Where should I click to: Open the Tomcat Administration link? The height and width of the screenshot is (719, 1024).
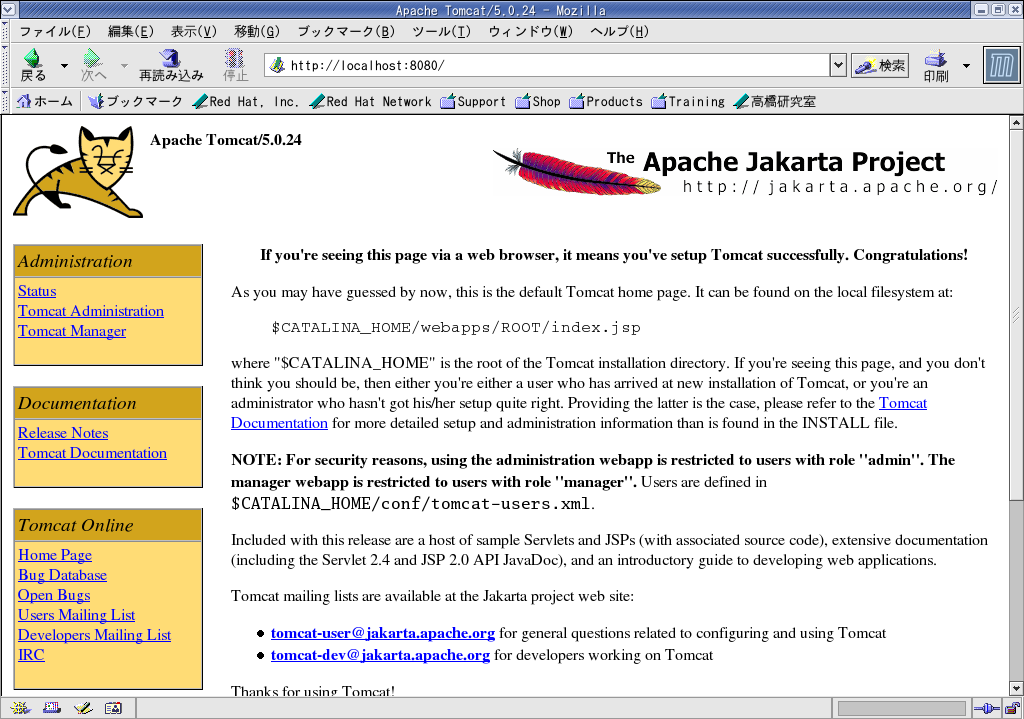click(x=91, y=312)
